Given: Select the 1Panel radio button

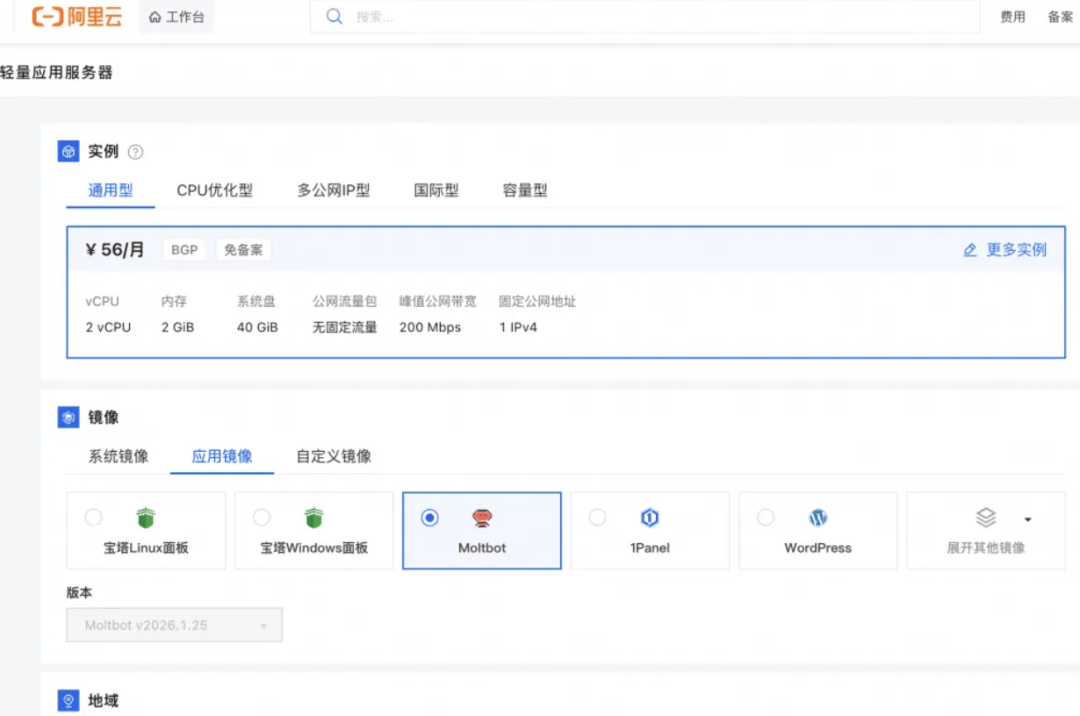Looking at the screenshot, I should click(597, 517).
